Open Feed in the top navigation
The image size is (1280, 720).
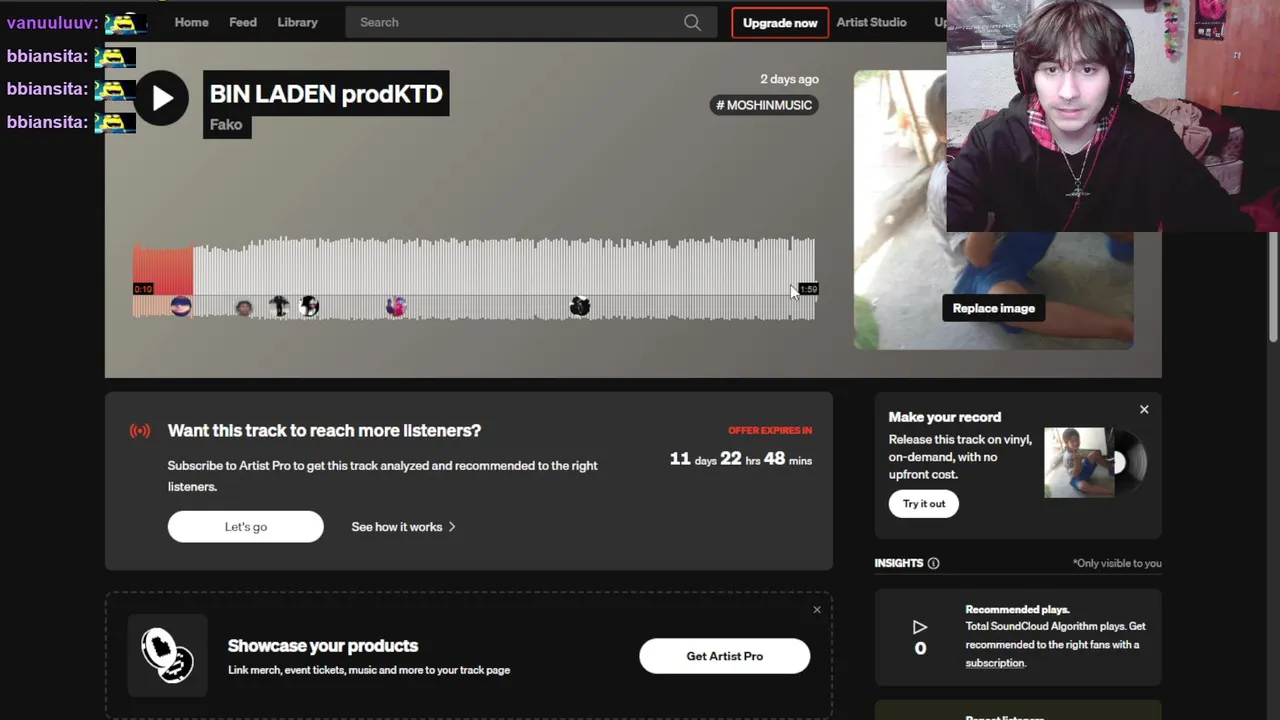(x=243, y=22)
